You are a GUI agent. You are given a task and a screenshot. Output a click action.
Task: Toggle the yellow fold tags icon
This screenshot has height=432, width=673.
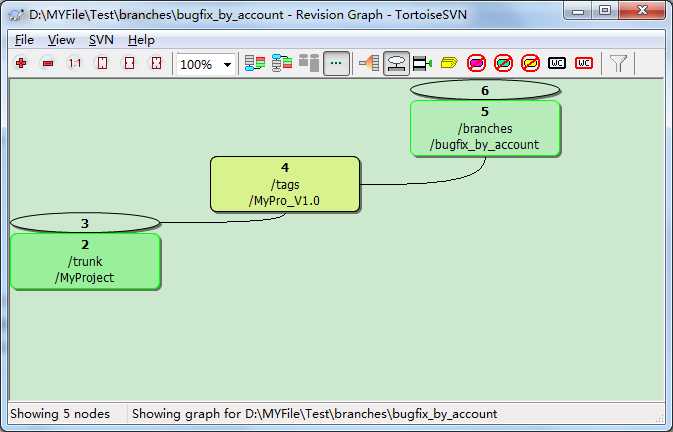tap(449, 63)
